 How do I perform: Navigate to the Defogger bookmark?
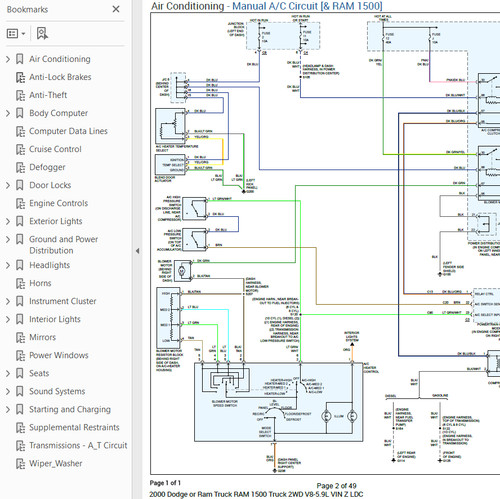(47, 167)
